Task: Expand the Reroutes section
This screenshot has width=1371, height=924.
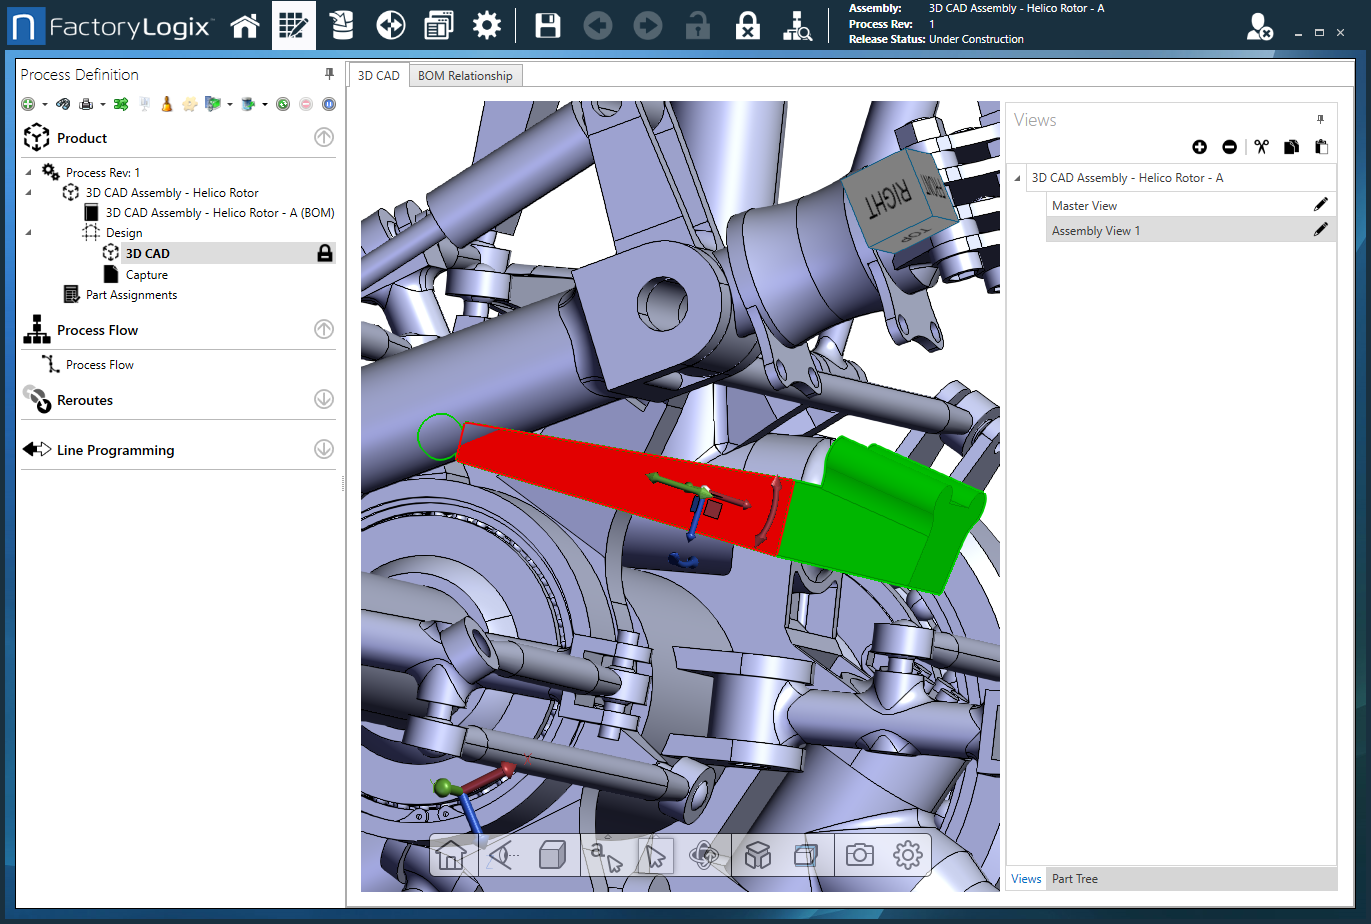Action: point(322,398)
